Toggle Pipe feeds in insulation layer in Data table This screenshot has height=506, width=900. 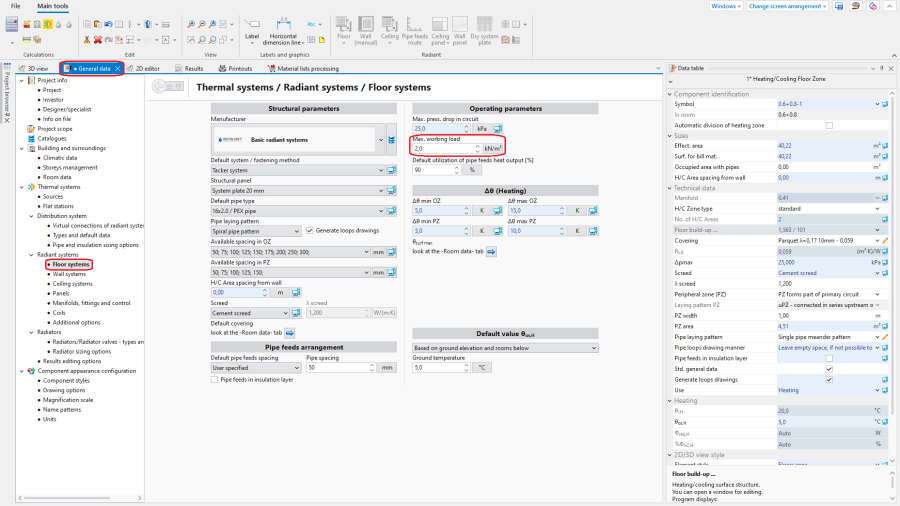pos(829,359)
